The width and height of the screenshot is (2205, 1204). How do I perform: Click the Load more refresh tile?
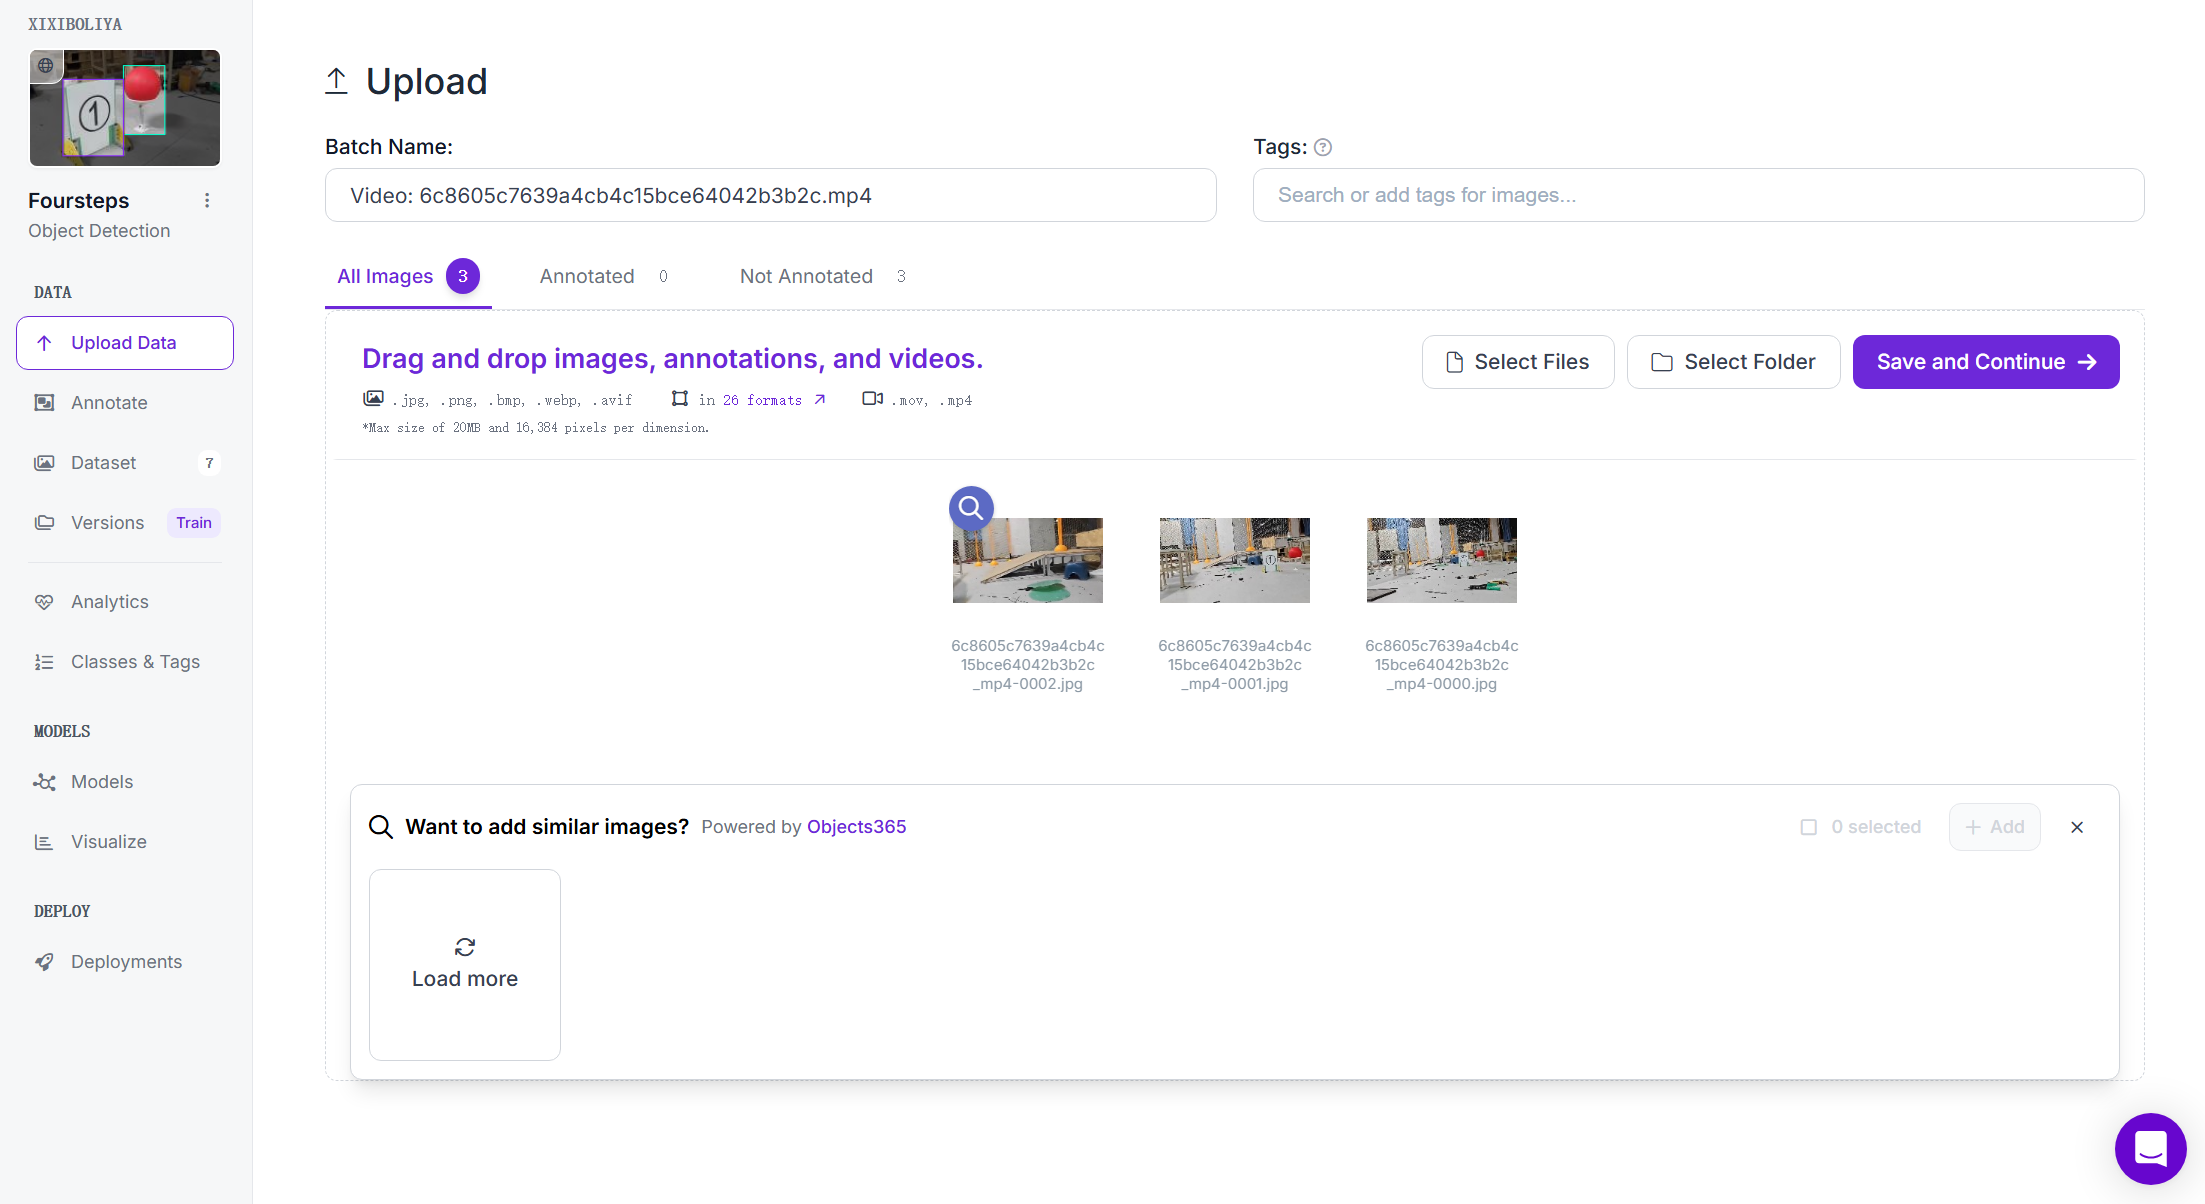point(465,964)
